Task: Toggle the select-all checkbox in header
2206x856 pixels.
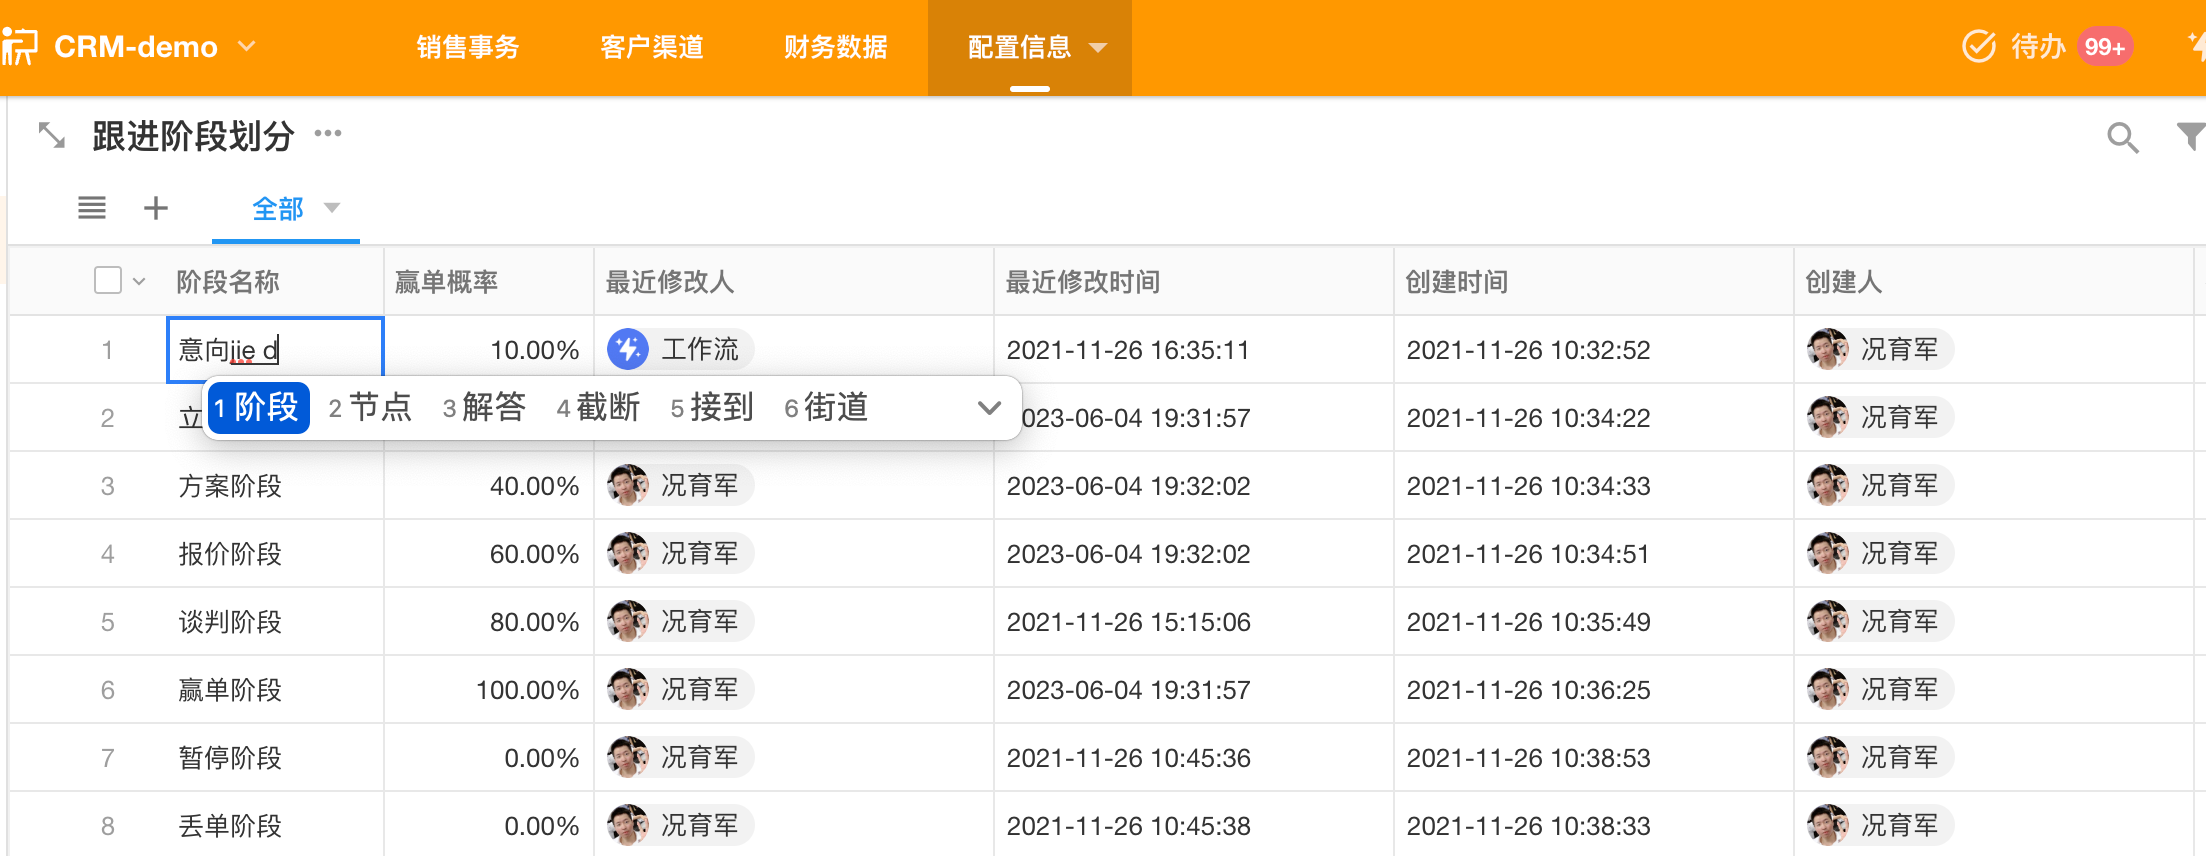Action: pyautogui.click(x=108, y=280)
